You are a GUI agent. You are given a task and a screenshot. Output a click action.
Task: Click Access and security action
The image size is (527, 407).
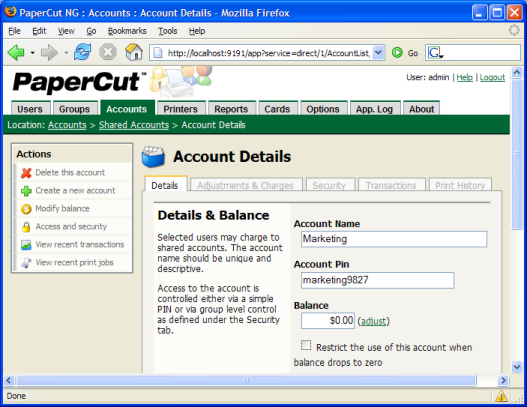point(71,227)
